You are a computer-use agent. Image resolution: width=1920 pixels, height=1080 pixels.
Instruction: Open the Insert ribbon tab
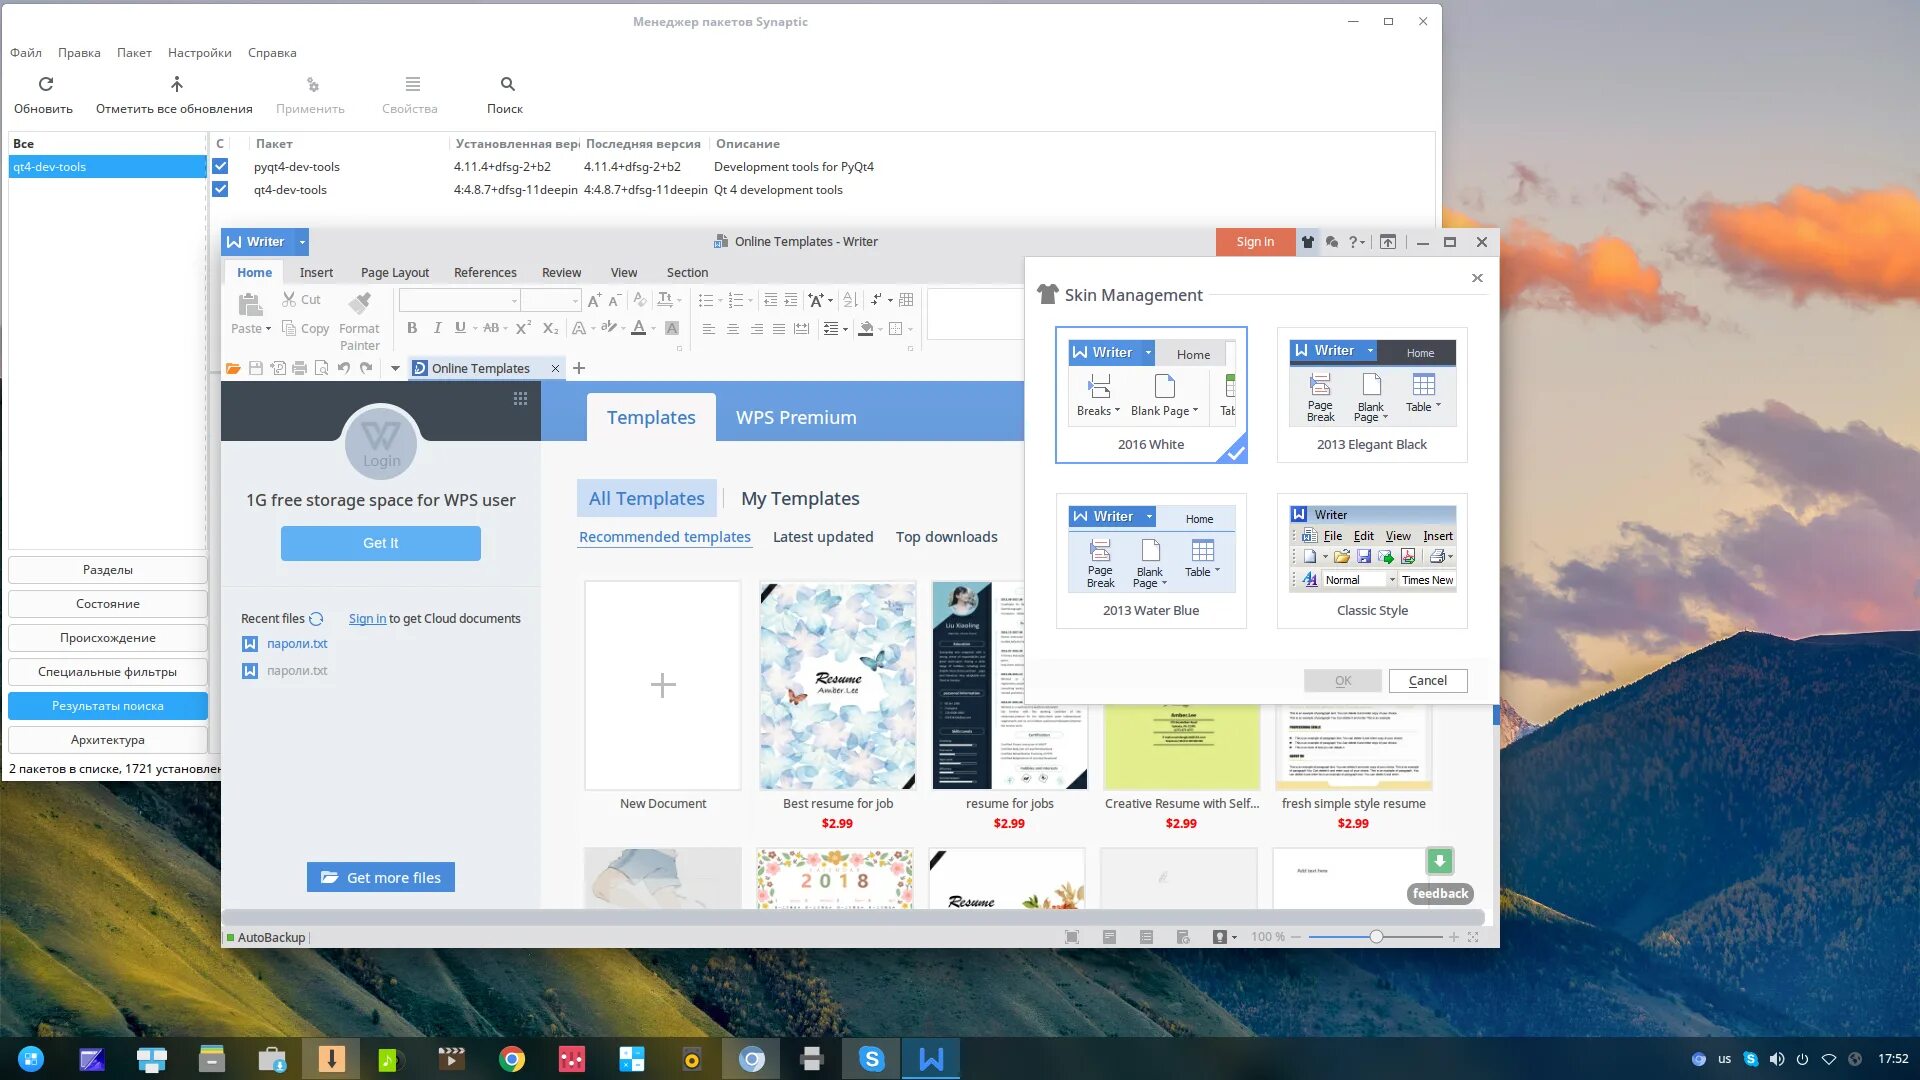pos(316,272)
